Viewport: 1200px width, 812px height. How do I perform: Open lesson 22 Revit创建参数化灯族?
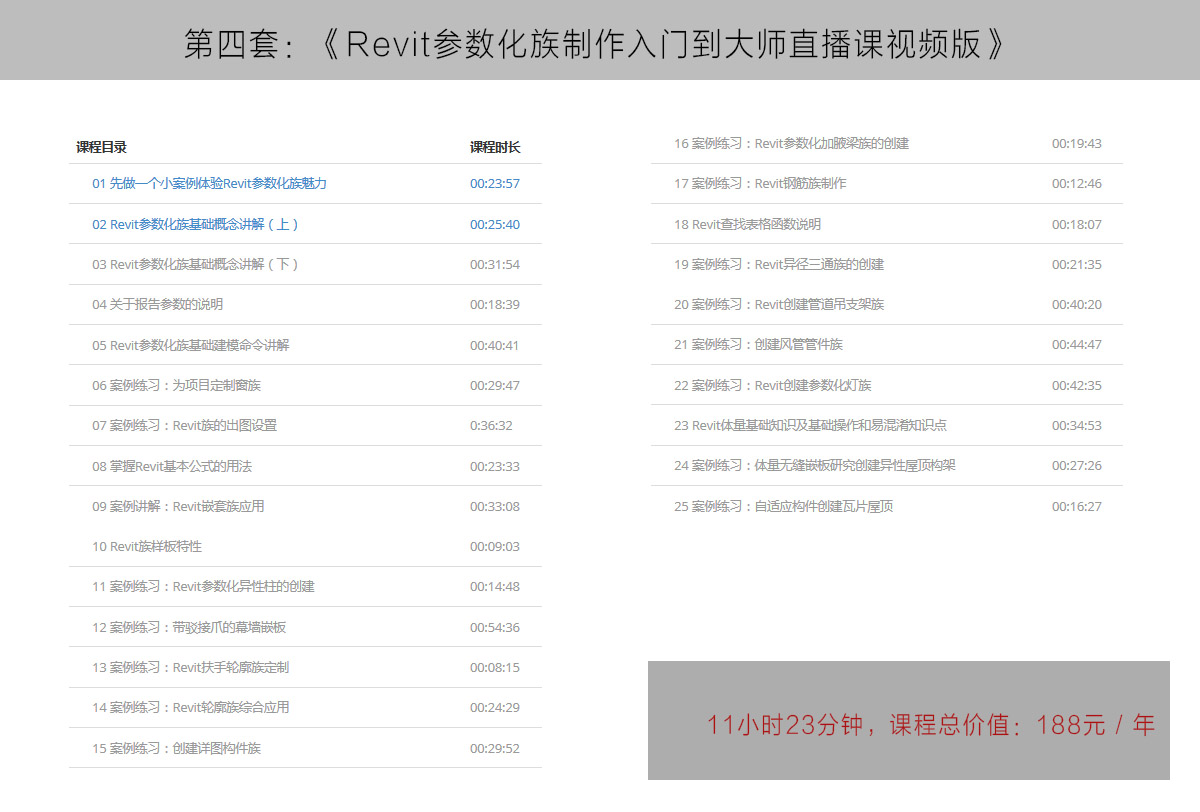772,386
